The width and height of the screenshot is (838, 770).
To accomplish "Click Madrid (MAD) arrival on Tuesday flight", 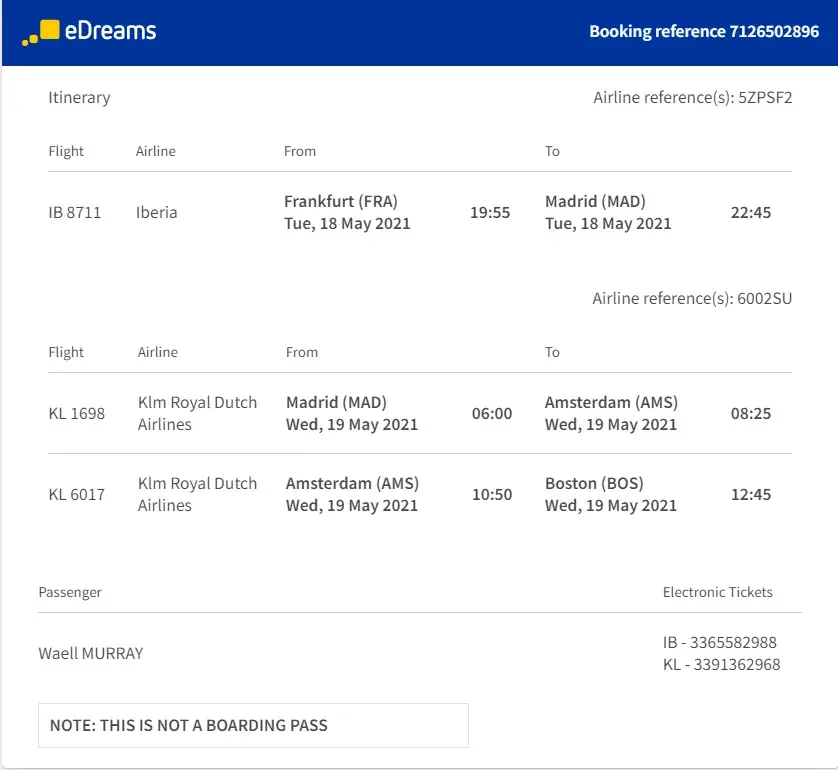I will tap(594, 201).
